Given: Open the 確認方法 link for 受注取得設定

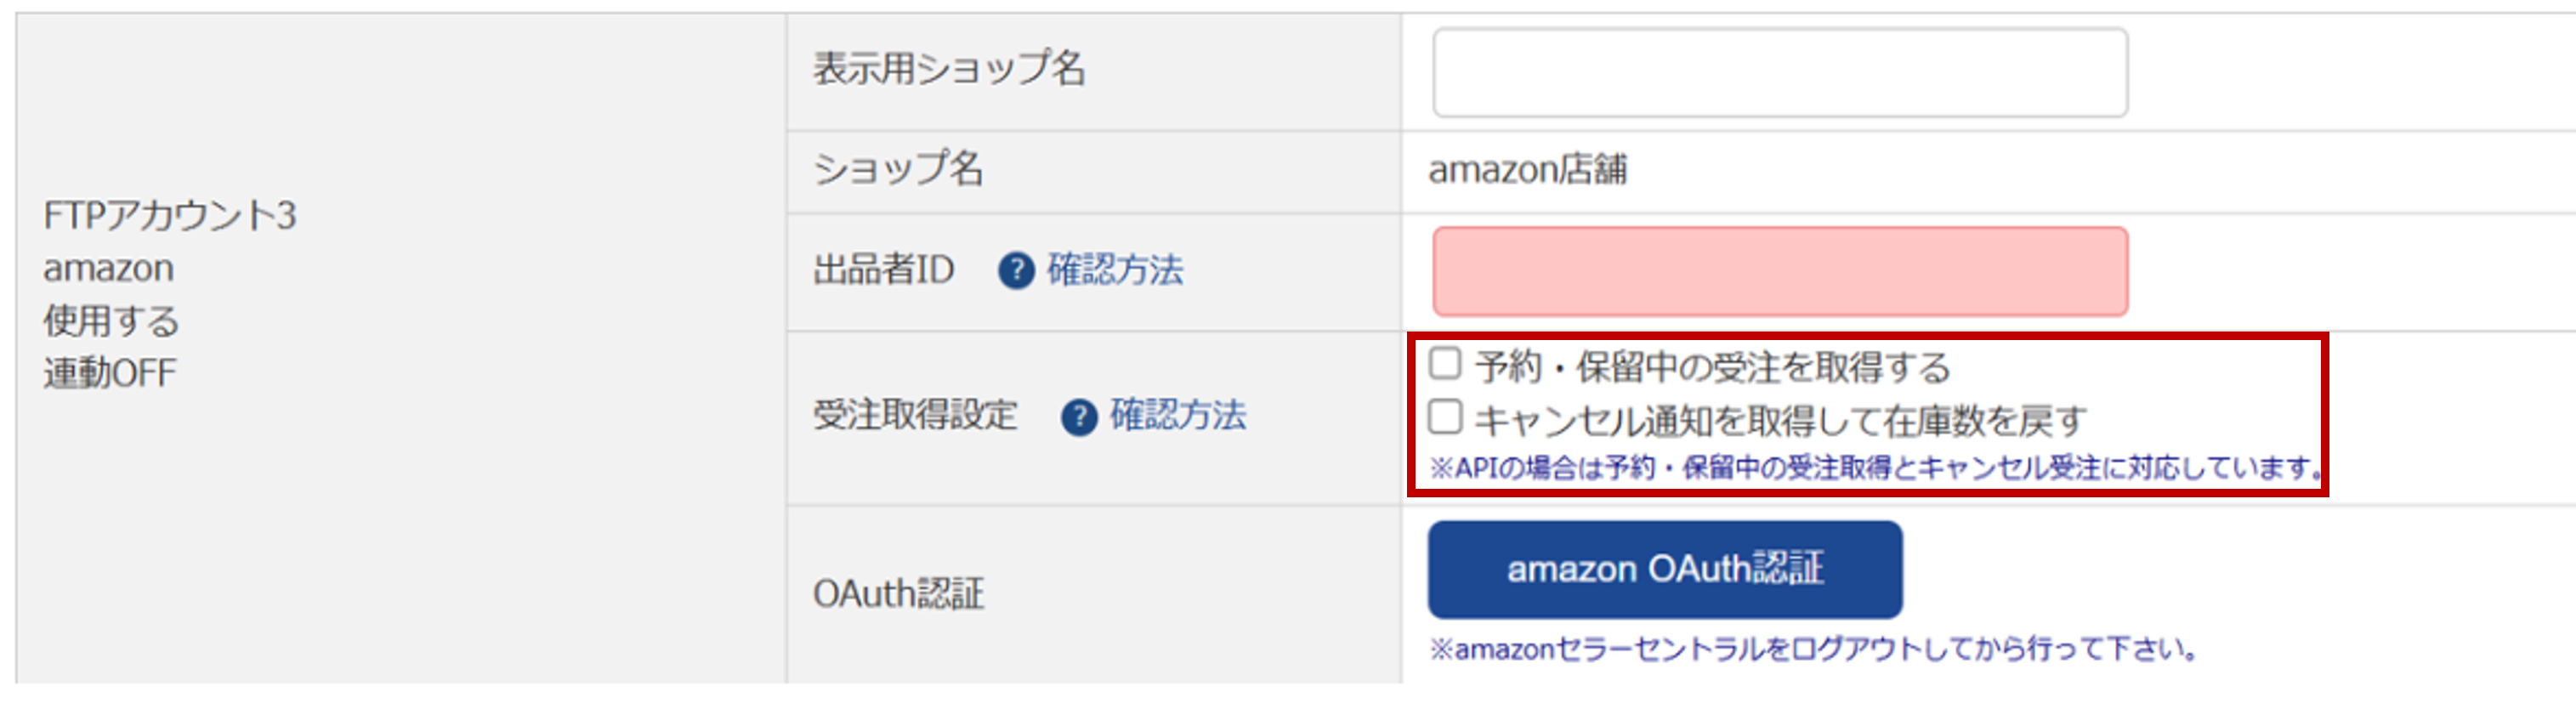Looking at the screenshot, I should pyautogui.click(x=1178, y=415).
